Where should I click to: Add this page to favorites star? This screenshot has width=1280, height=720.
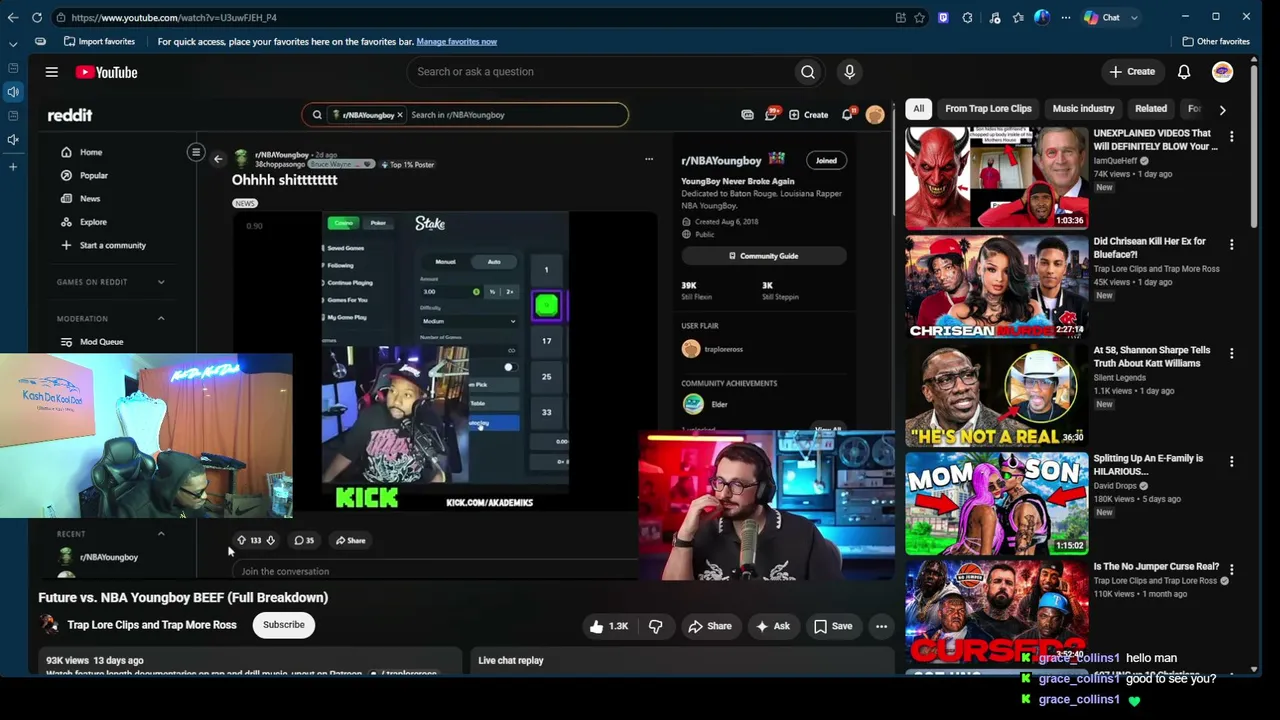[919, 17]
